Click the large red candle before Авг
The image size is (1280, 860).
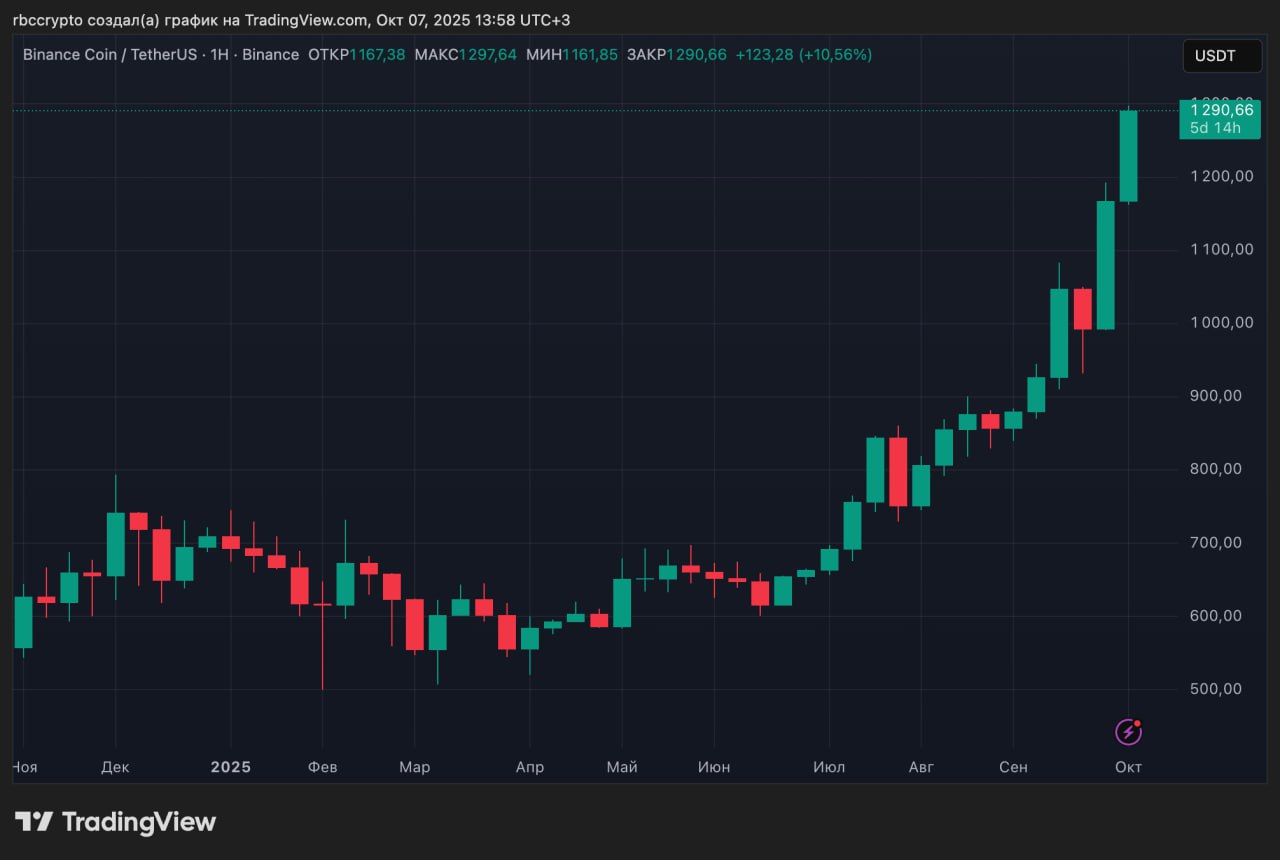pos(898,472)
